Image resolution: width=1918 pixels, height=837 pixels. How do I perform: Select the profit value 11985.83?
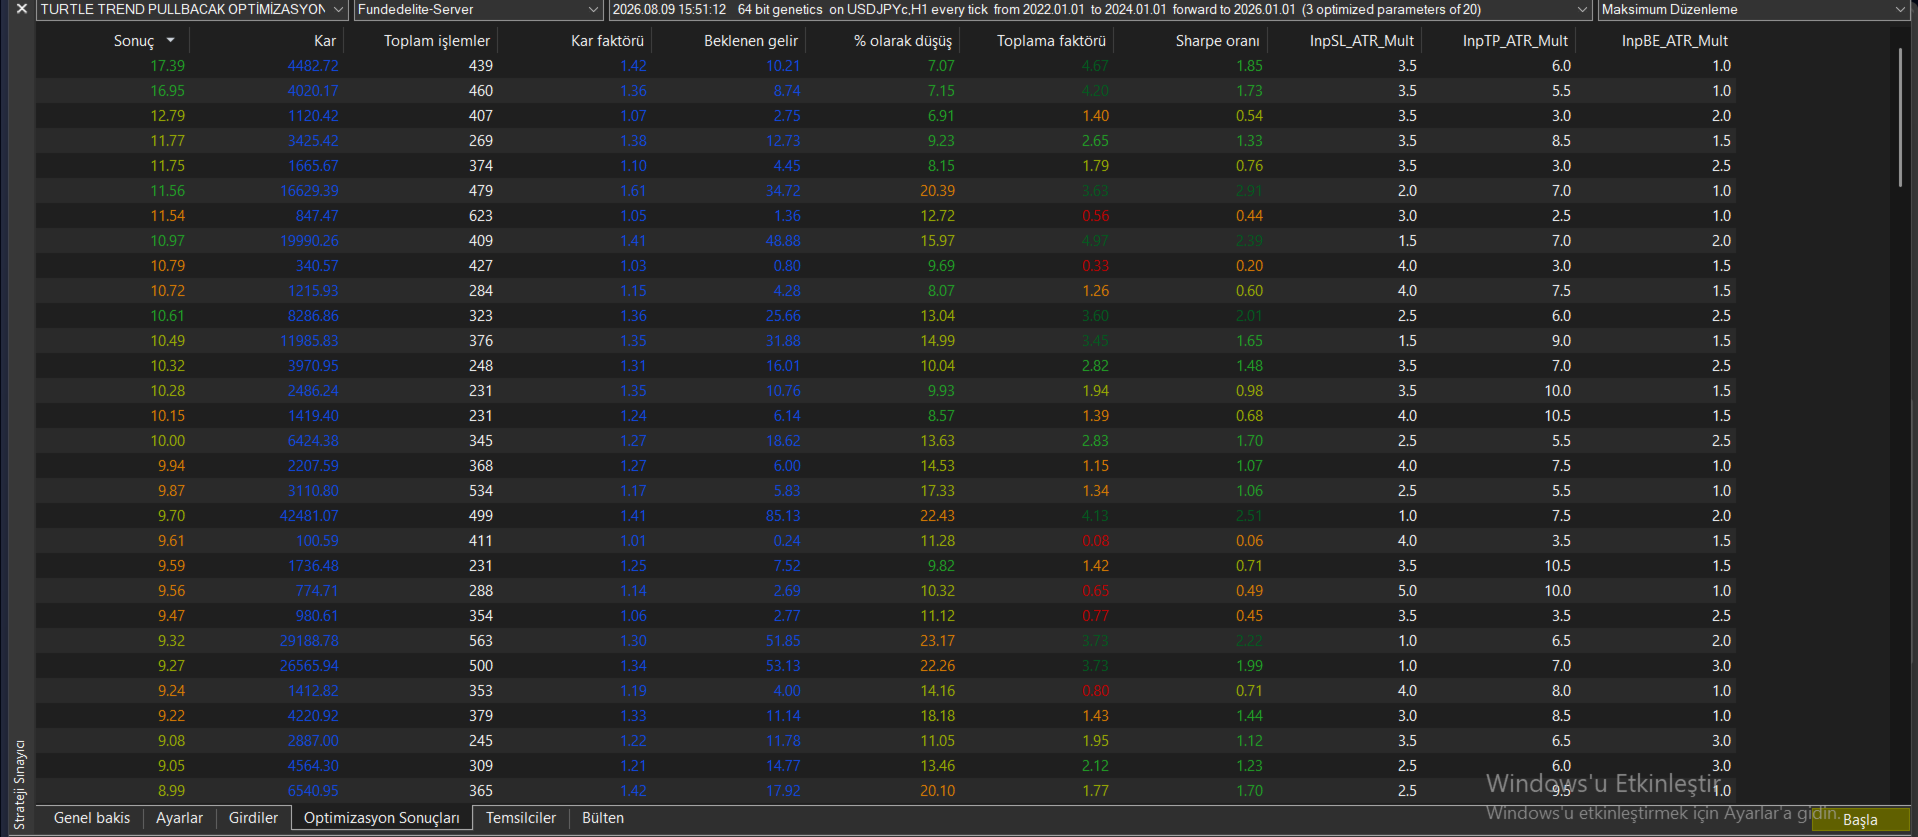pyautogui.click(x=309, y=341)
